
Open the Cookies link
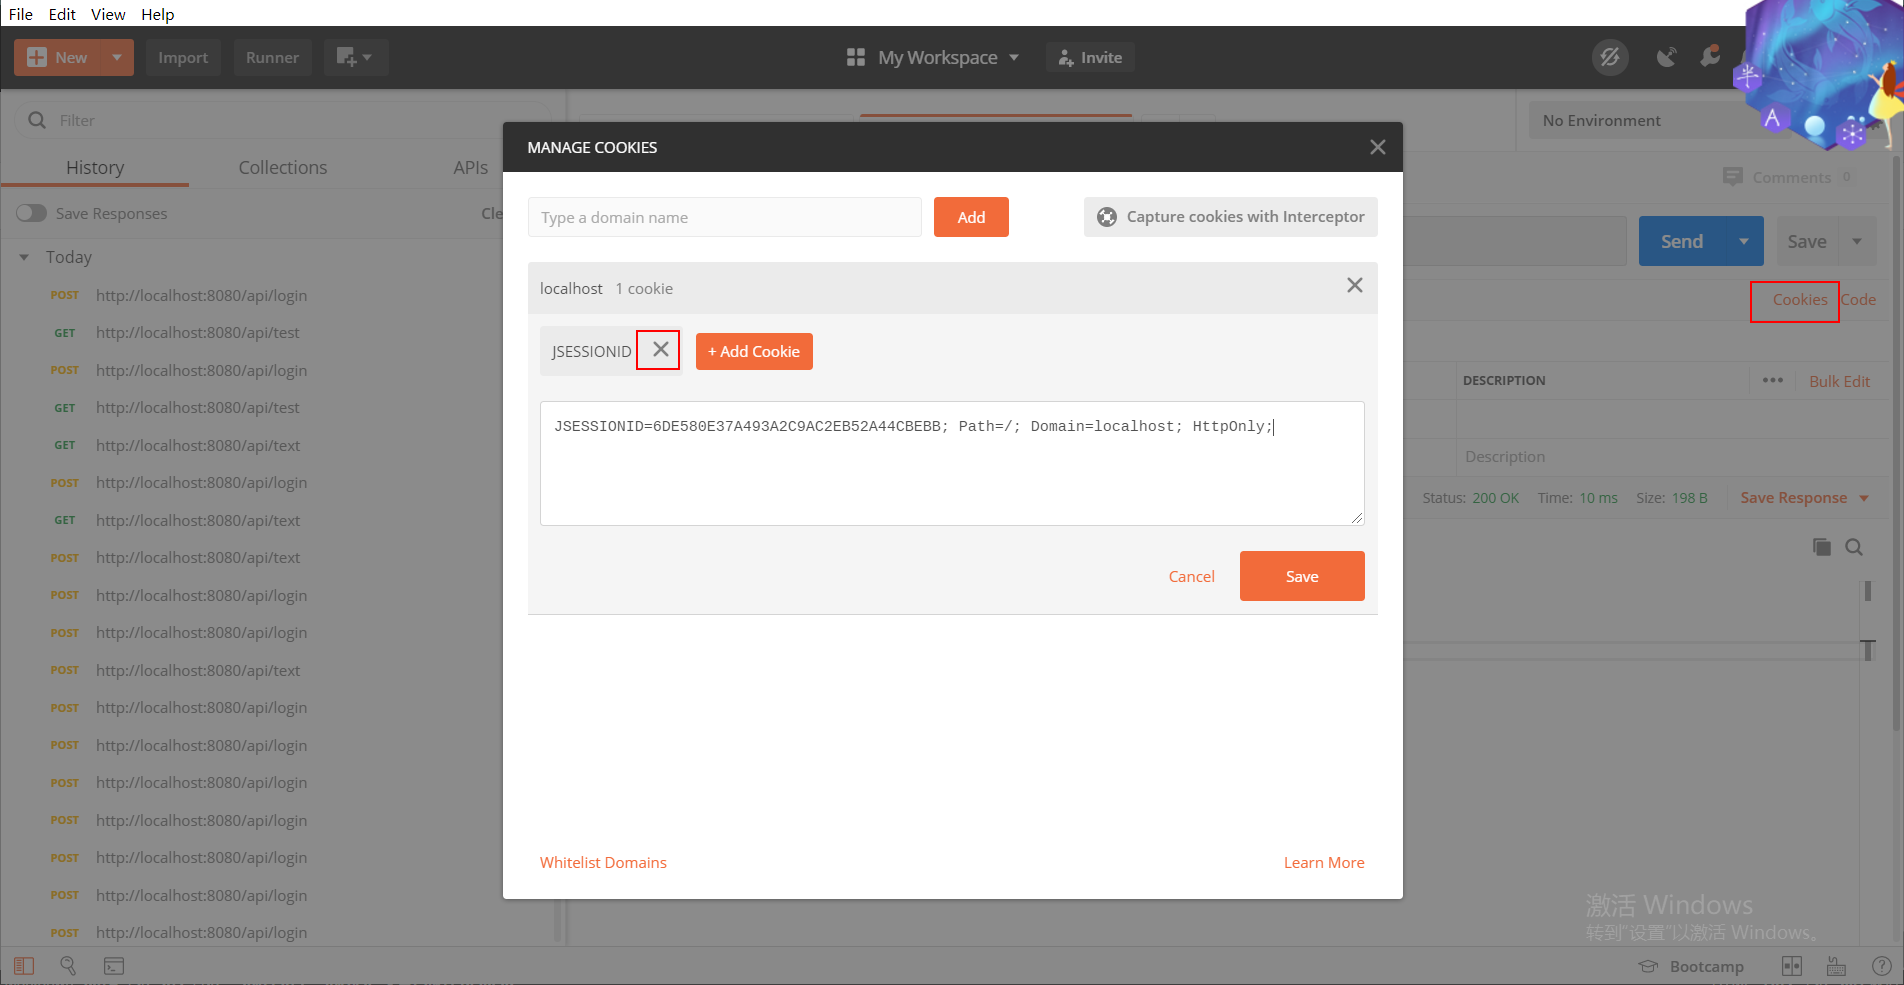pyautogui.click(x=1799, y=299)
